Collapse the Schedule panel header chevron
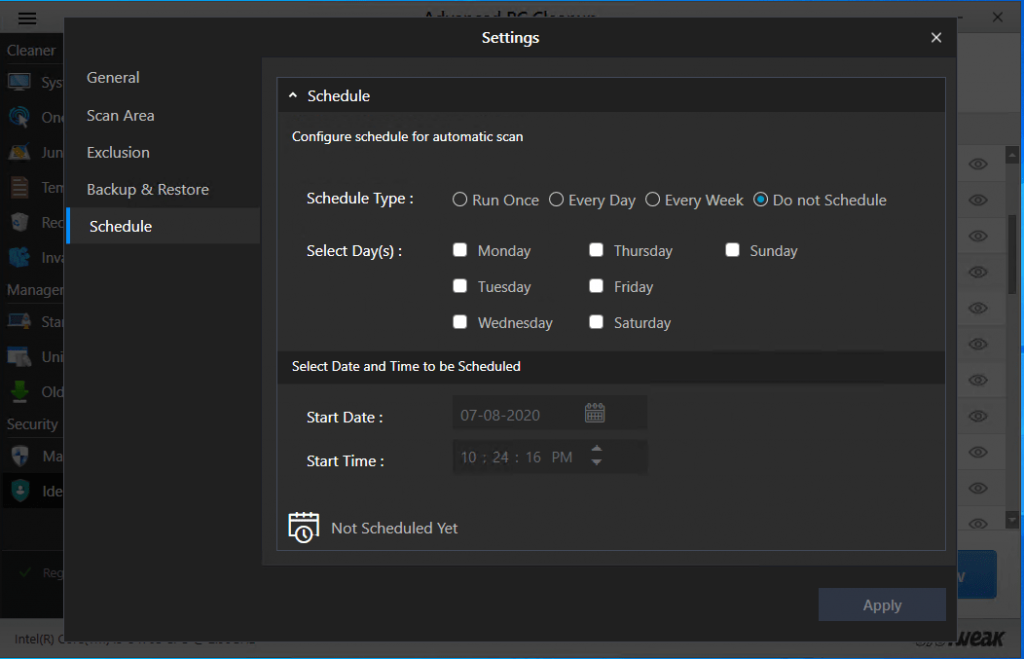Screen dimensions: 1024x659 tap(293, 95)
